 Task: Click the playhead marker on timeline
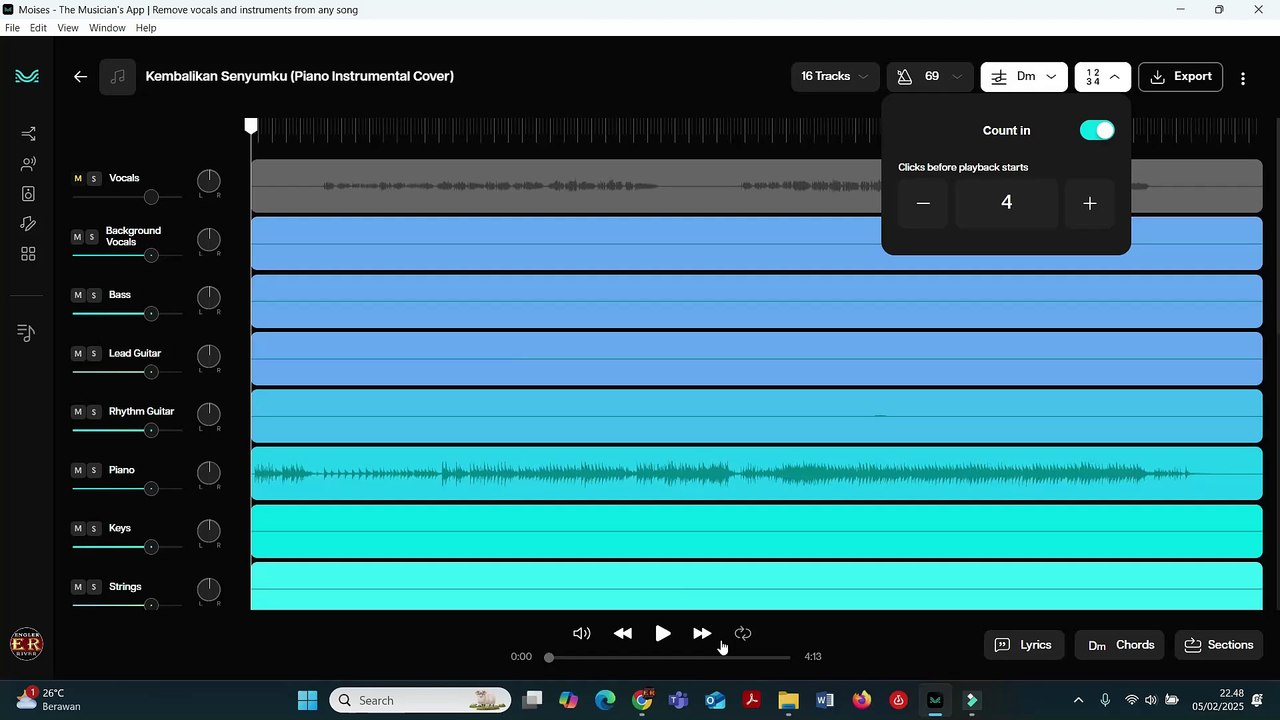(251, 125)
